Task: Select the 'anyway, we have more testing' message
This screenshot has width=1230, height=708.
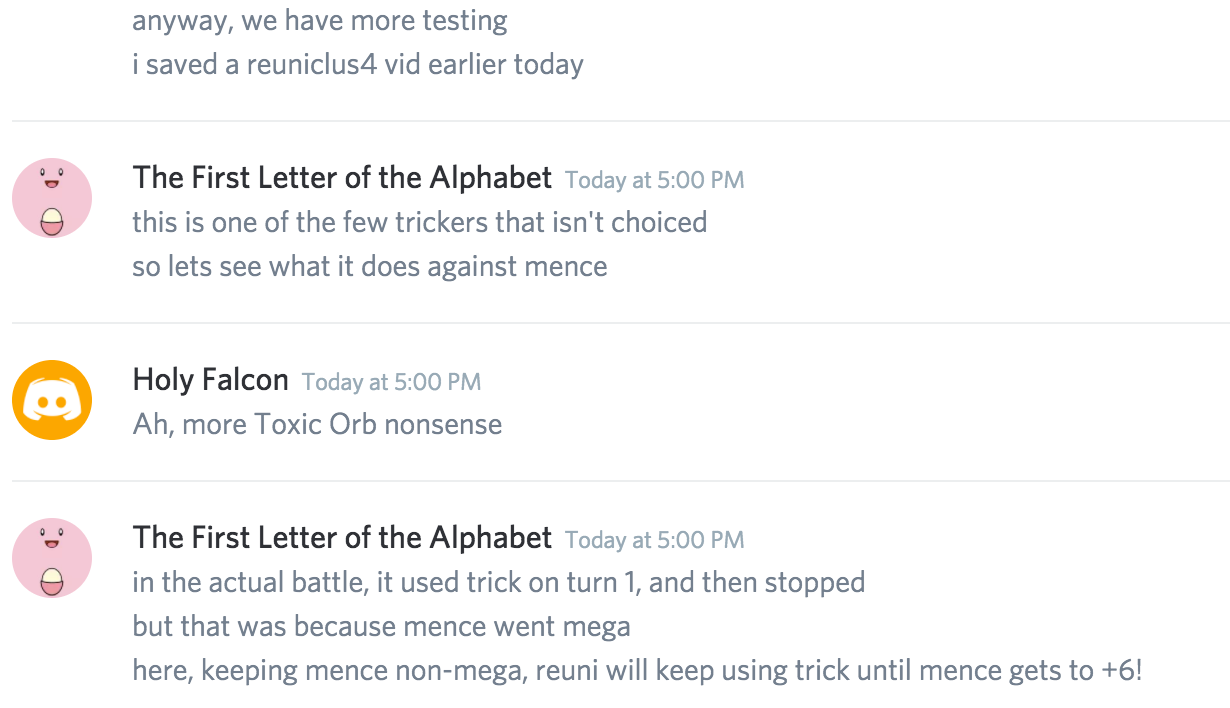Action: tap(320, 20)
